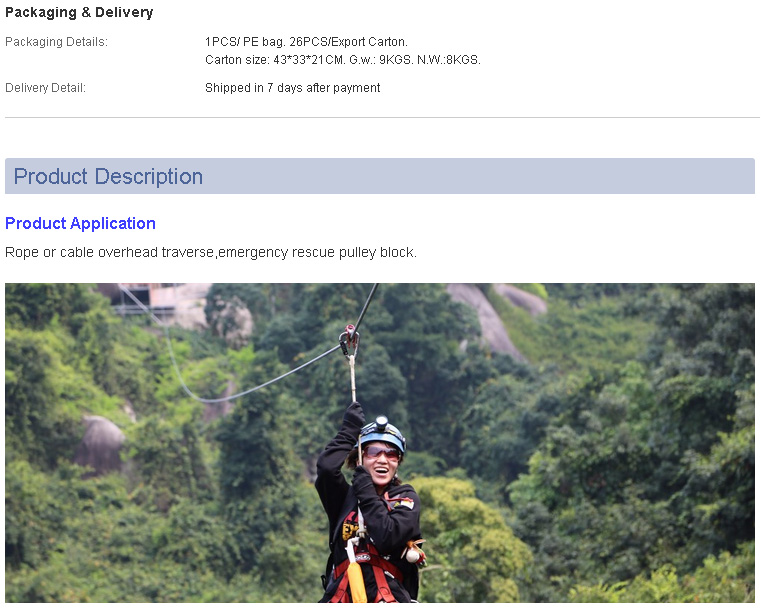
Task: Click the Delivery Detail label
Action: [45, 88]
